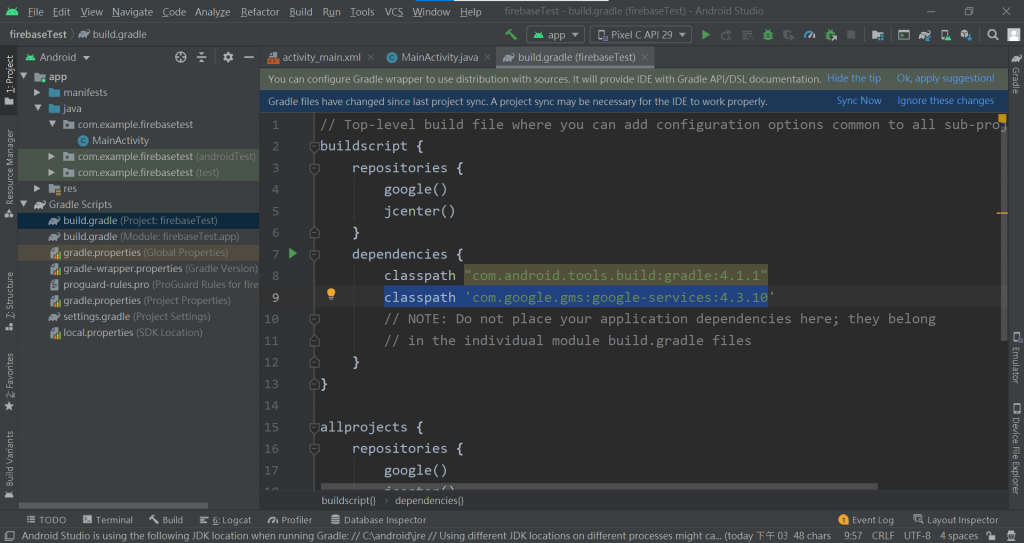Screen dimensions: 1024x543
Task: Open the Android project view dropdown
Action: pyautogui.click(x=58, y=58)
